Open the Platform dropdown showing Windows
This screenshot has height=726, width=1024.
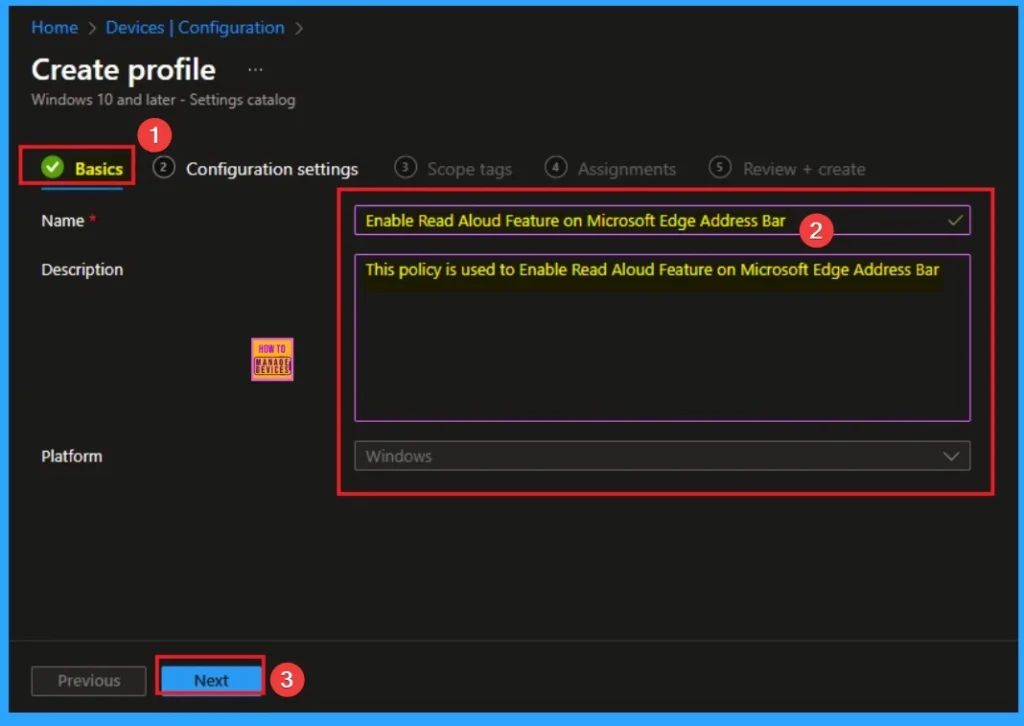[x=662, y=456]
